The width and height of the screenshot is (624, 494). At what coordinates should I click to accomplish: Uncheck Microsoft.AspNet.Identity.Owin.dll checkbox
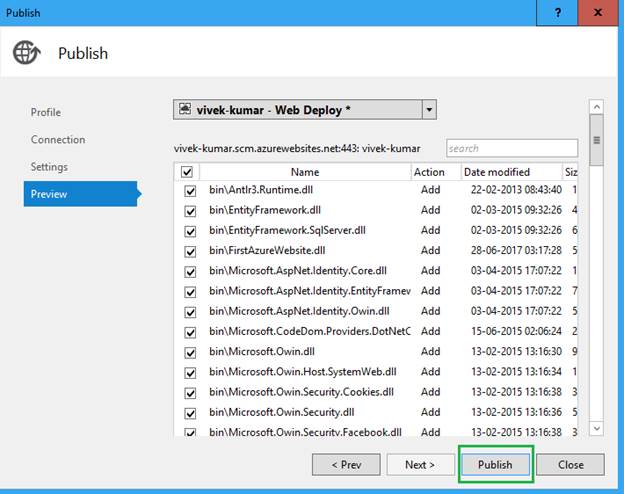pyautogui.click(x=190, y=312)
